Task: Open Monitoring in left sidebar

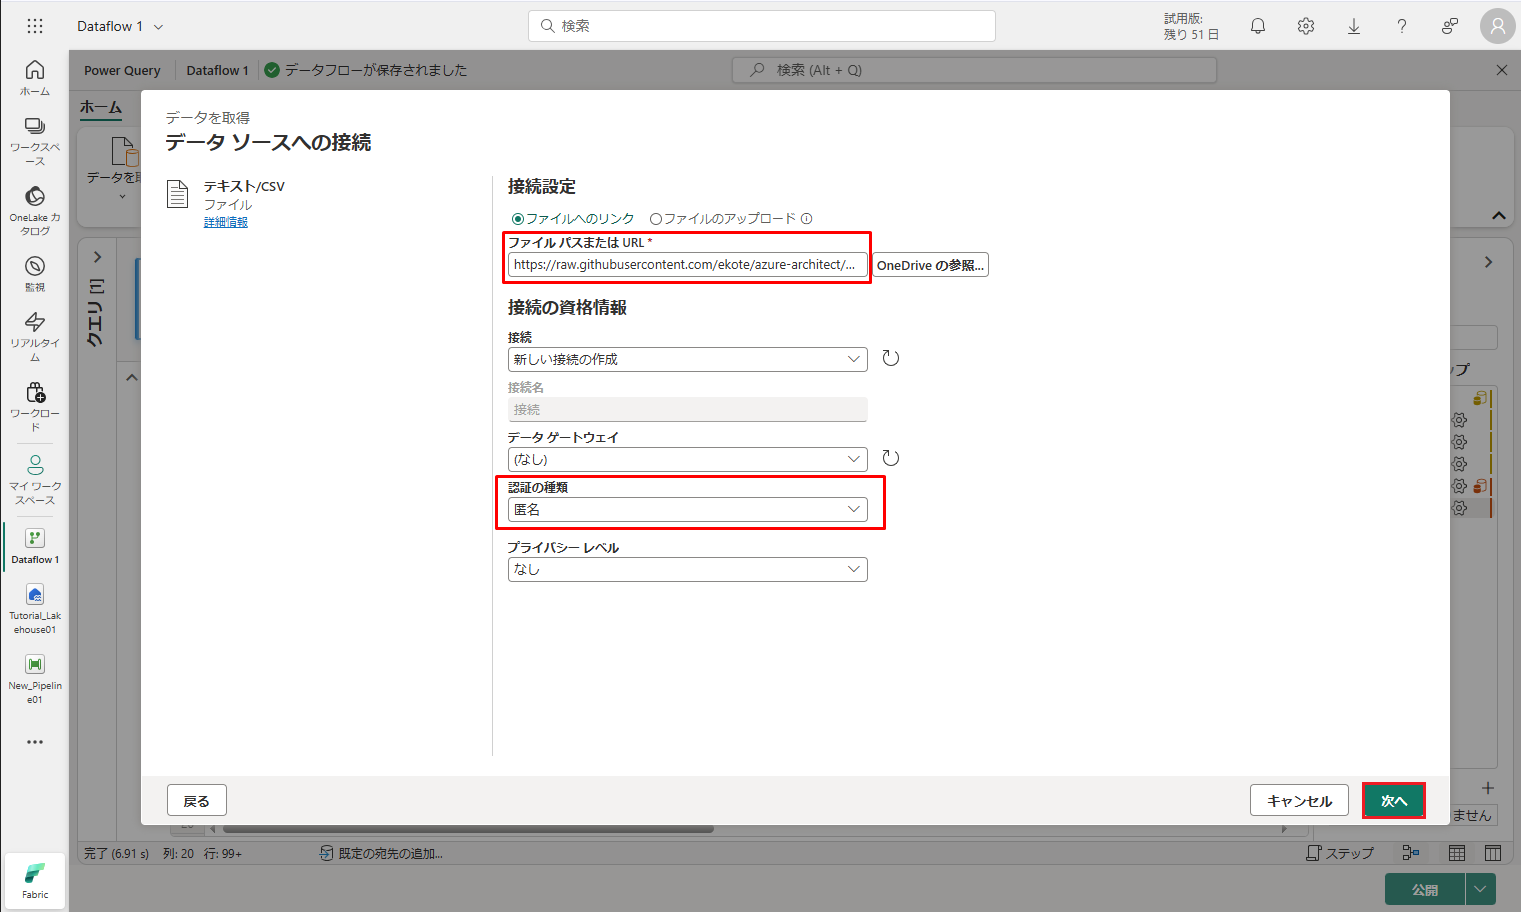Action: pyautogui.click(x=35, y=274)
